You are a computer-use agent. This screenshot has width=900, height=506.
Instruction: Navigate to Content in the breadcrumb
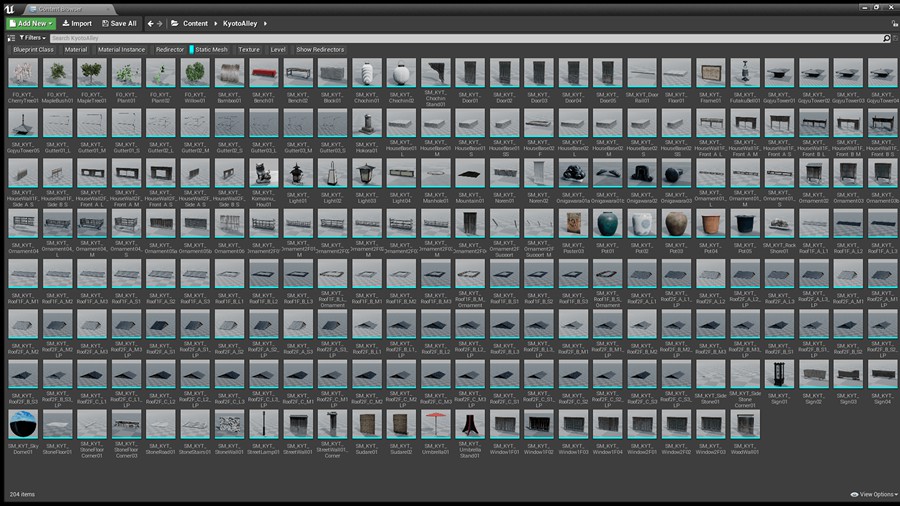pos(196,23)
